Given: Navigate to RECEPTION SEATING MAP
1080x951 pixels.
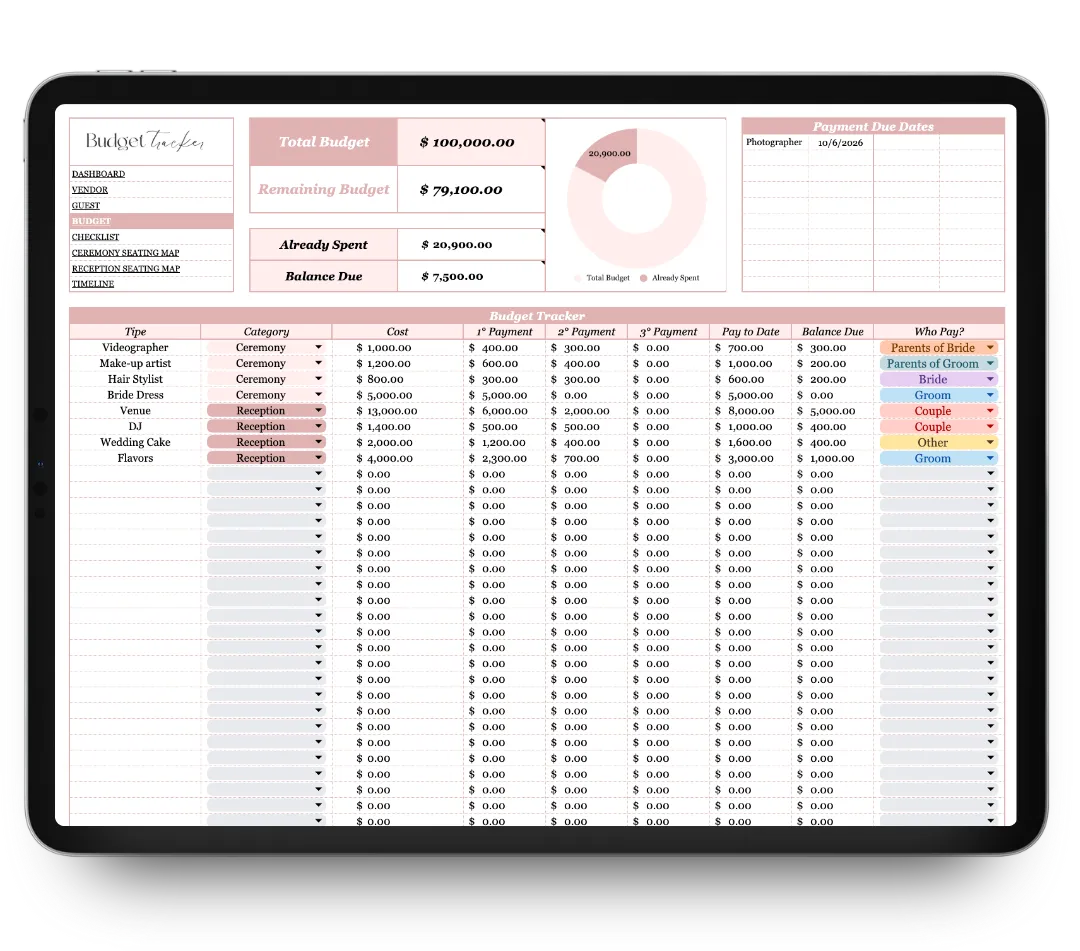Looking at the screenshot, I should tap(125, 268).
